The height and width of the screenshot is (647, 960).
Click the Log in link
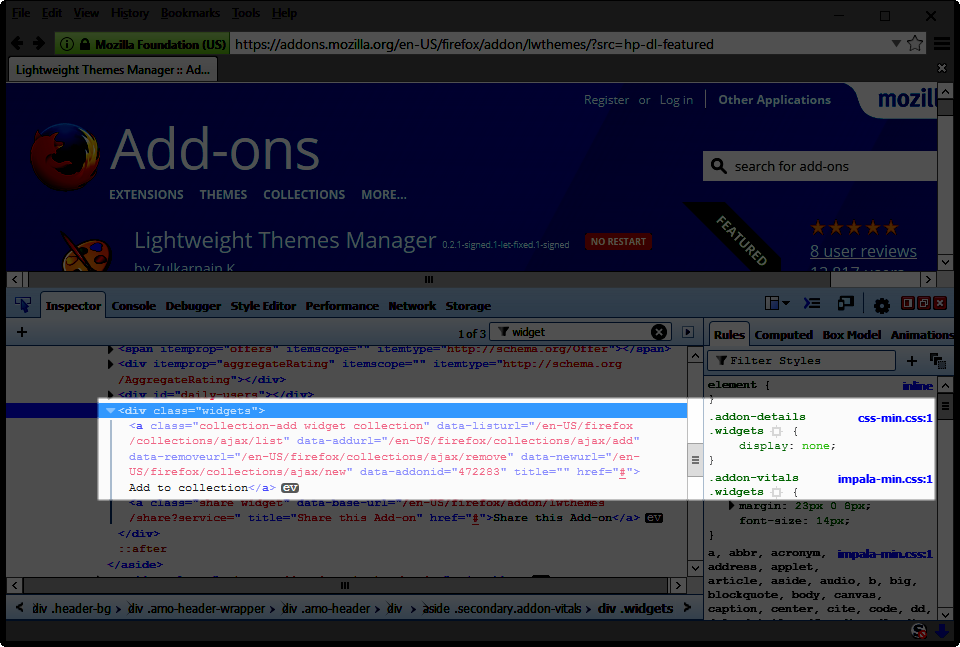point(676,100)
